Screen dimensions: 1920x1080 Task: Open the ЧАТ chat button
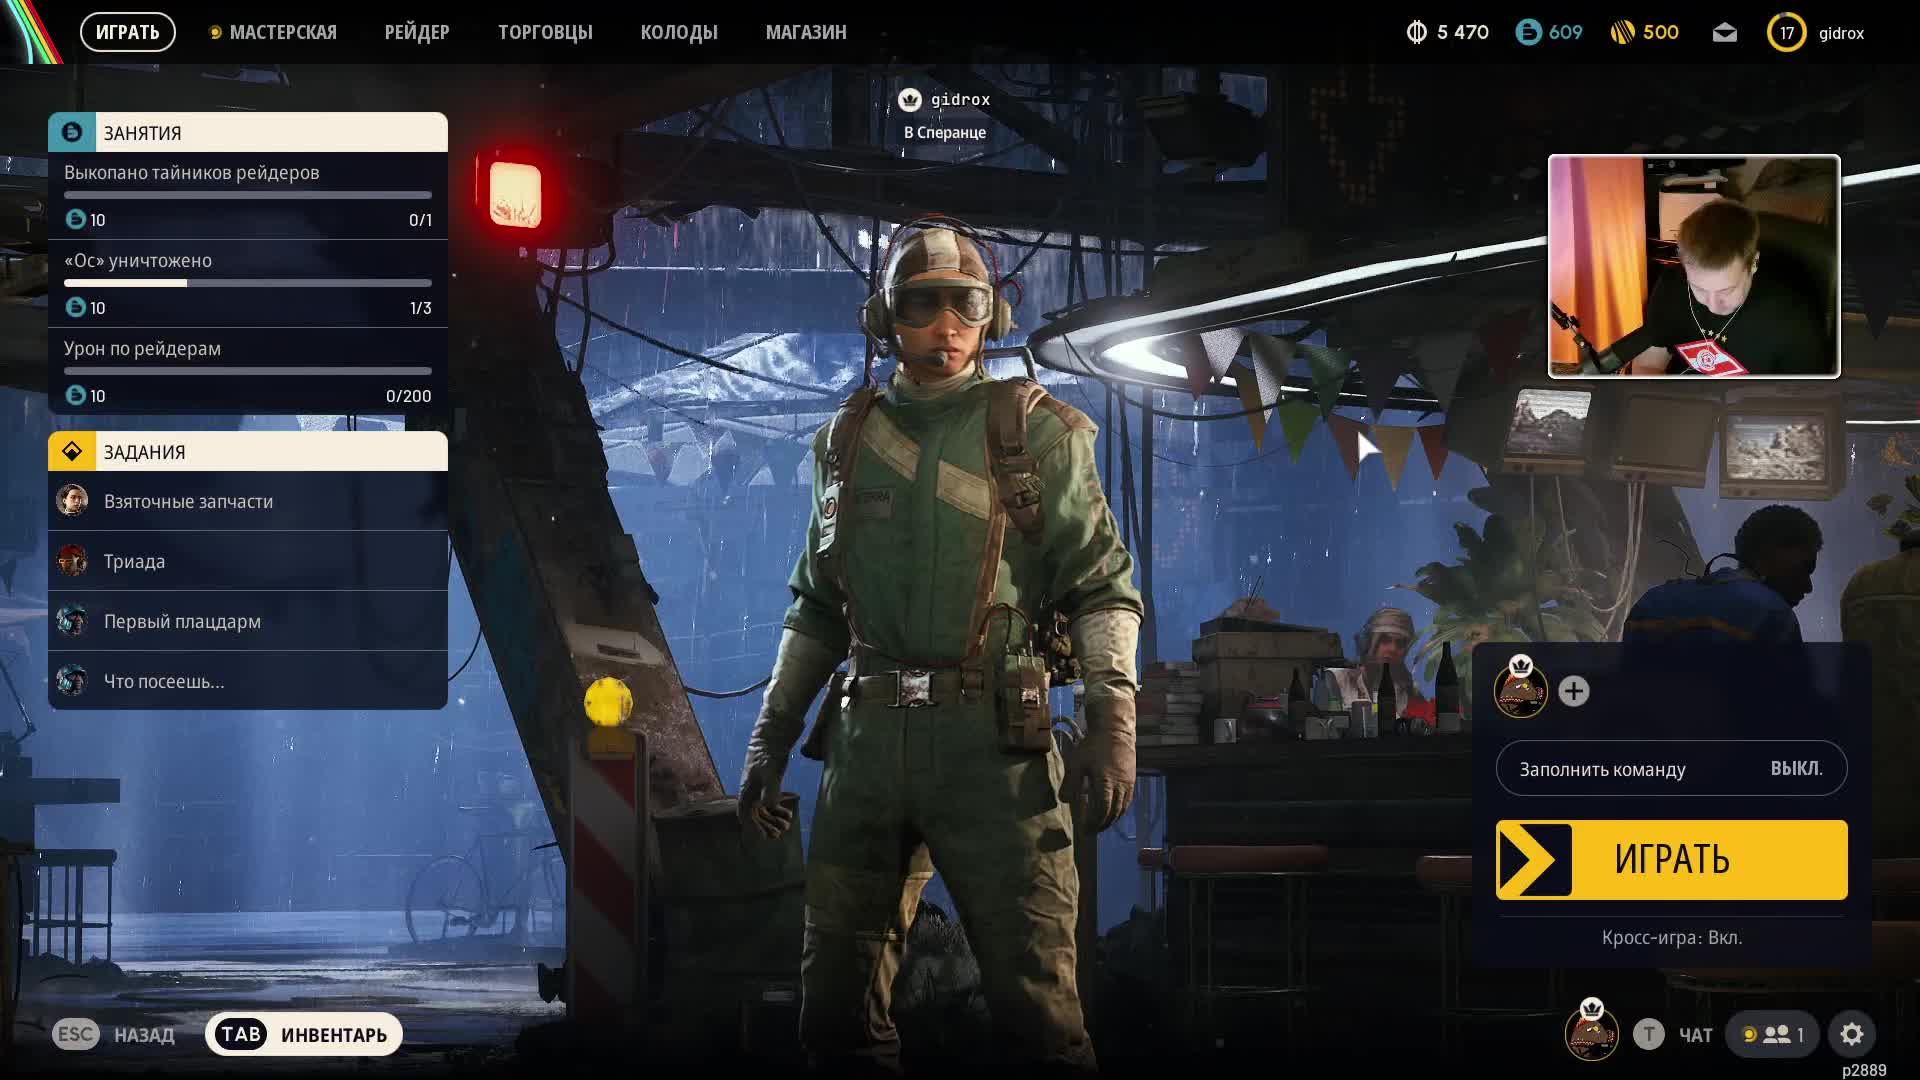pyautogui.click(x=1694, y=1035)
